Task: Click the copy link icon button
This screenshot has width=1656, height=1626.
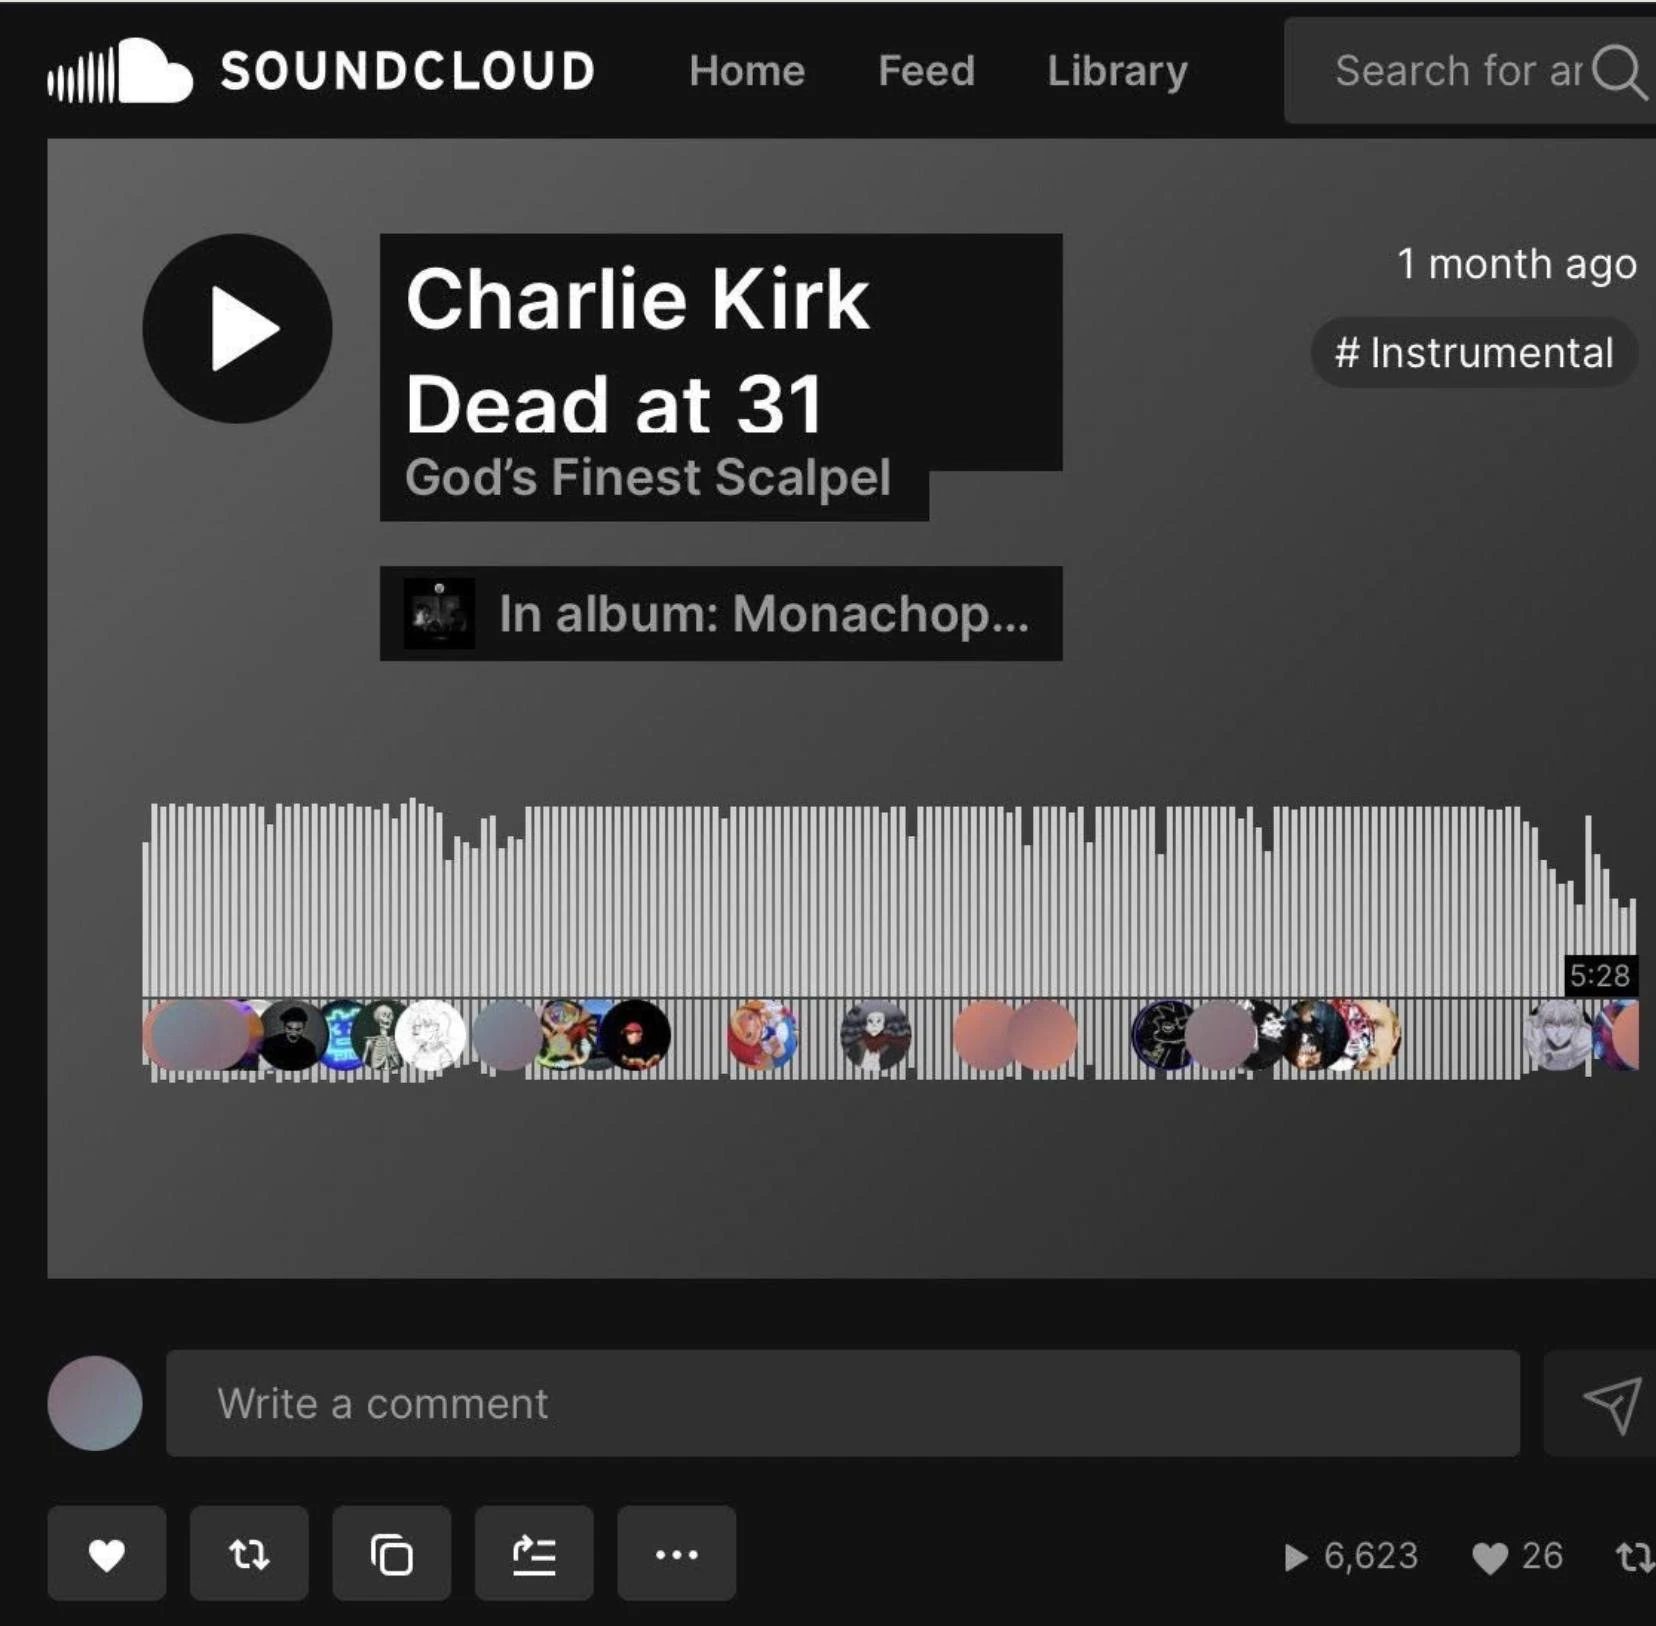Action: (392, 1554)
